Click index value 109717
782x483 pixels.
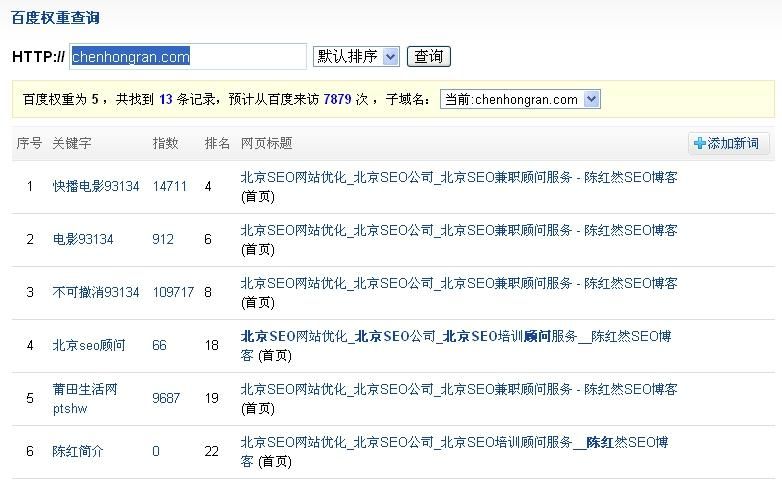pos(173,292)
